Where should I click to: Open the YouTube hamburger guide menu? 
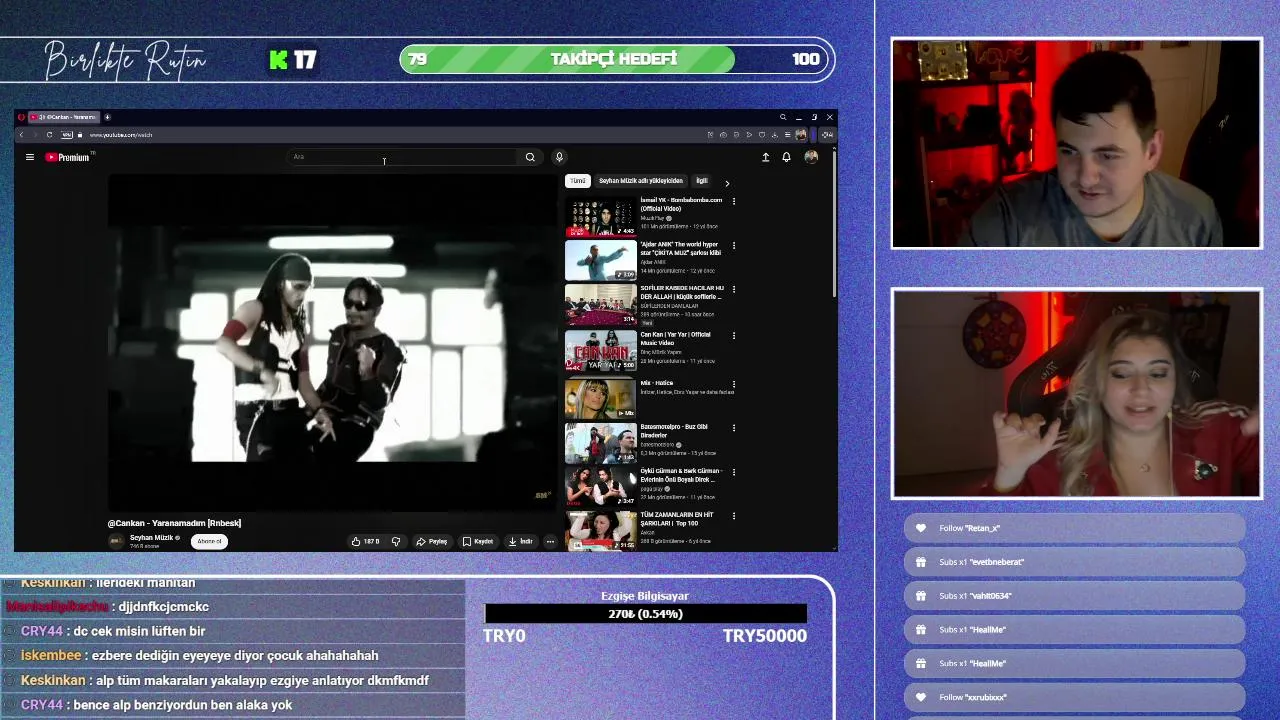30,157
